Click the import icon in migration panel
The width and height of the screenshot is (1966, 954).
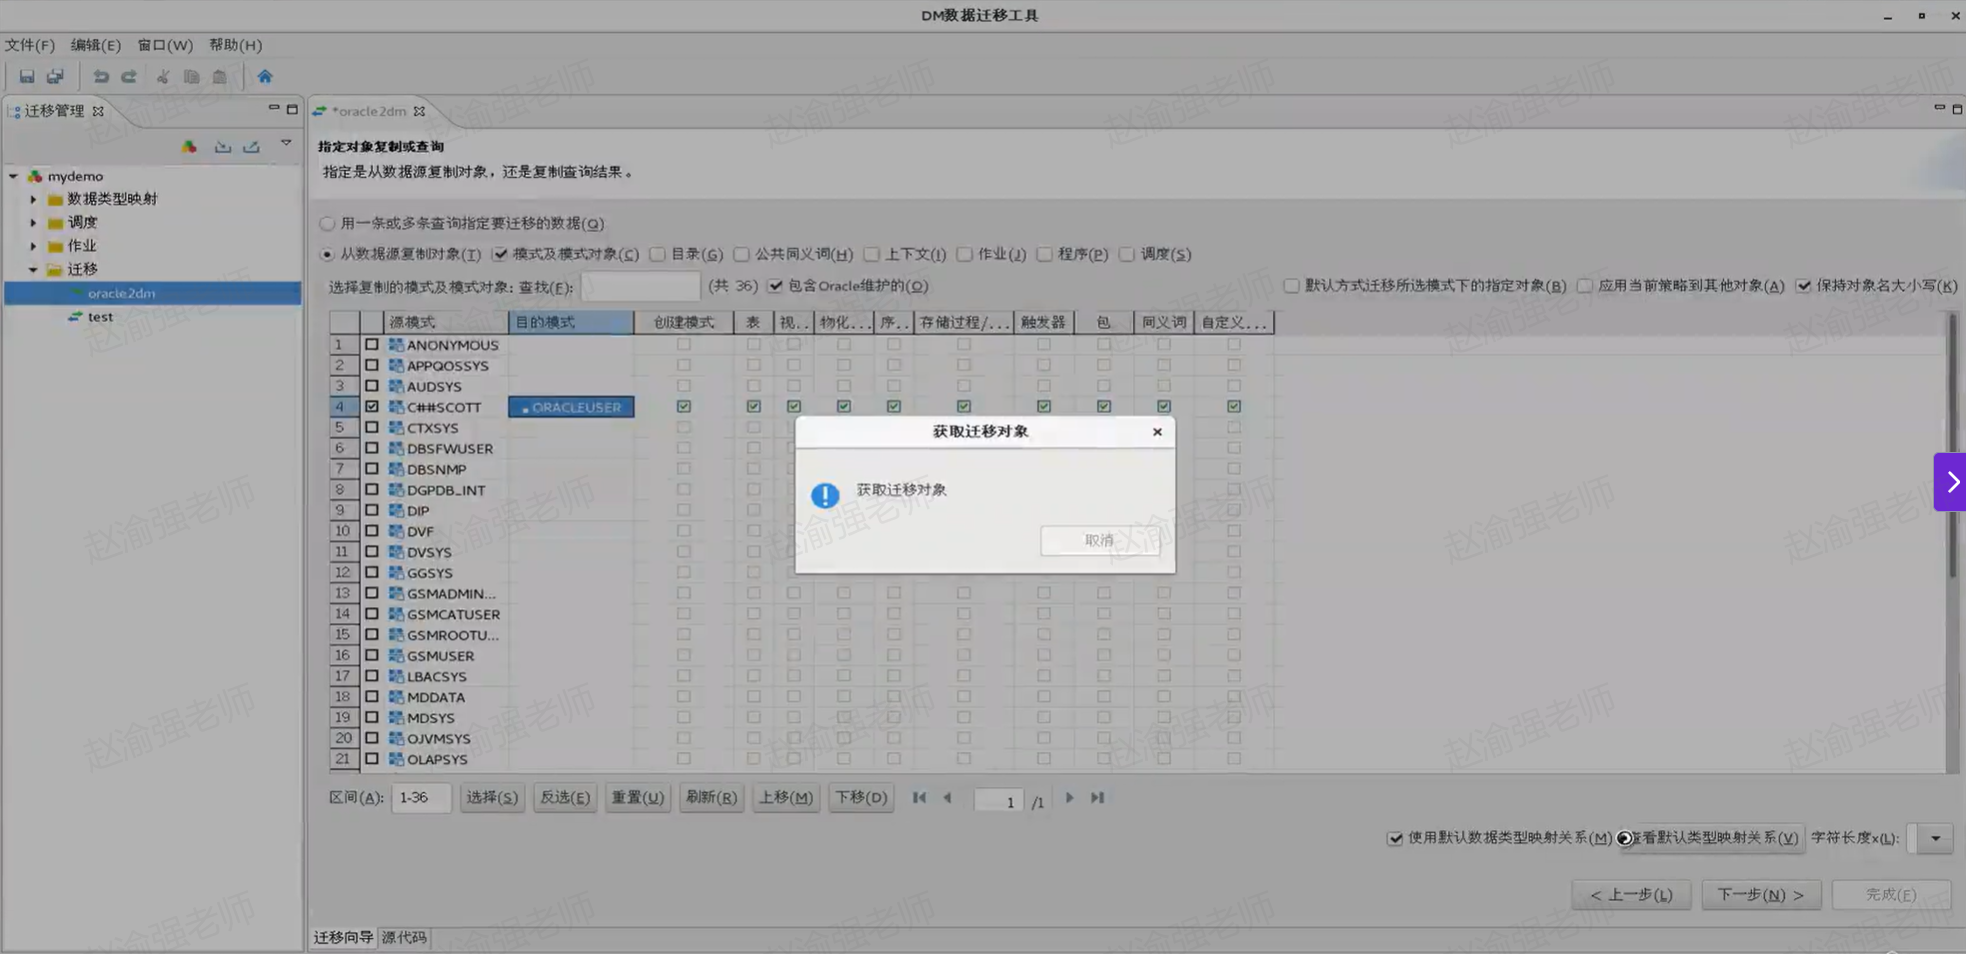click(x=223, y=146)
